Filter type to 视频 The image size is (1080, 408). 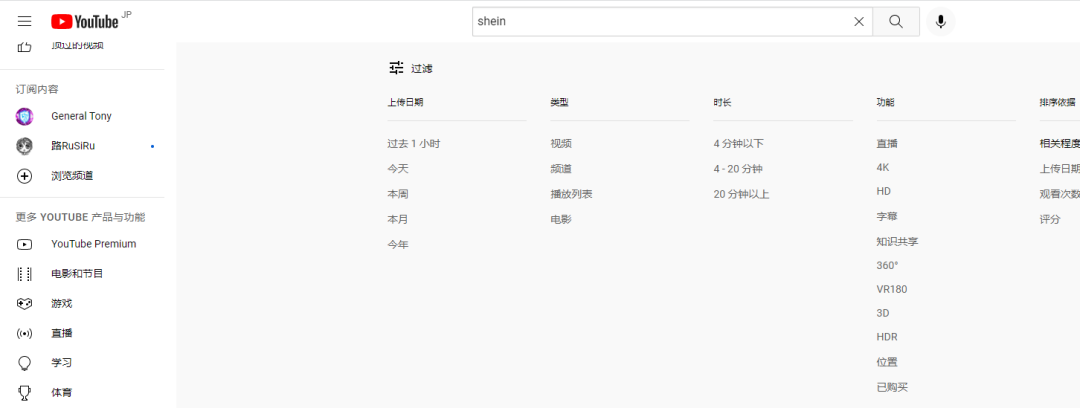point(561,144)
